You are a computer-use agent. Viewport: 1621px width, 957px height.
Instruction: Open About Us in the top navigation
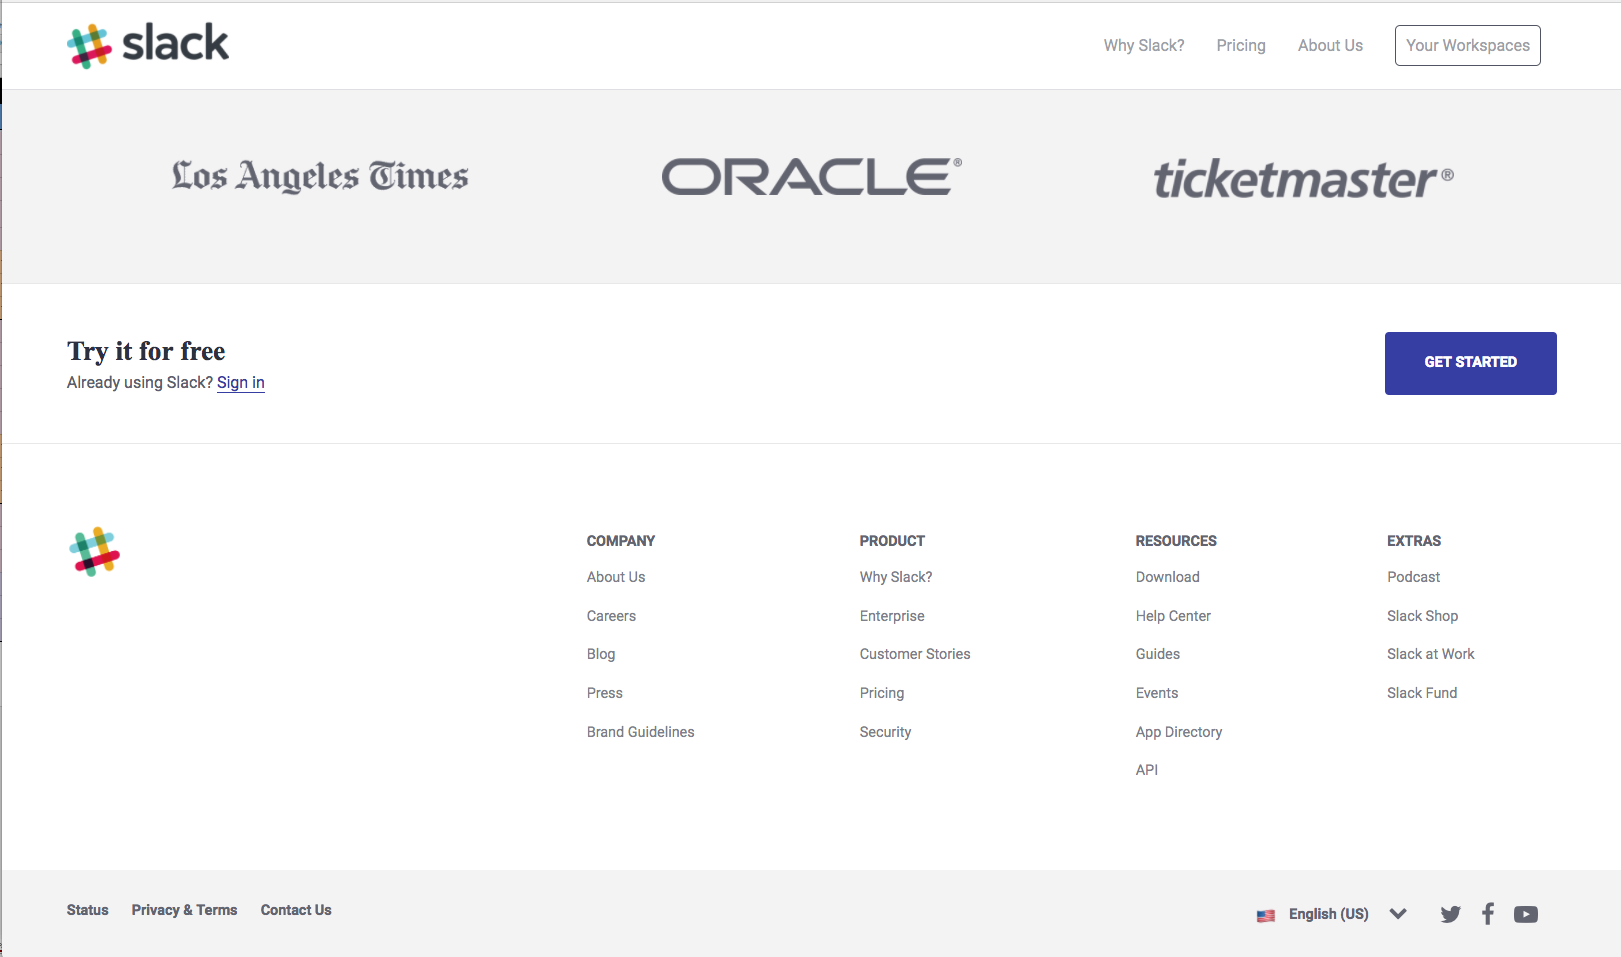[1330, 46]
